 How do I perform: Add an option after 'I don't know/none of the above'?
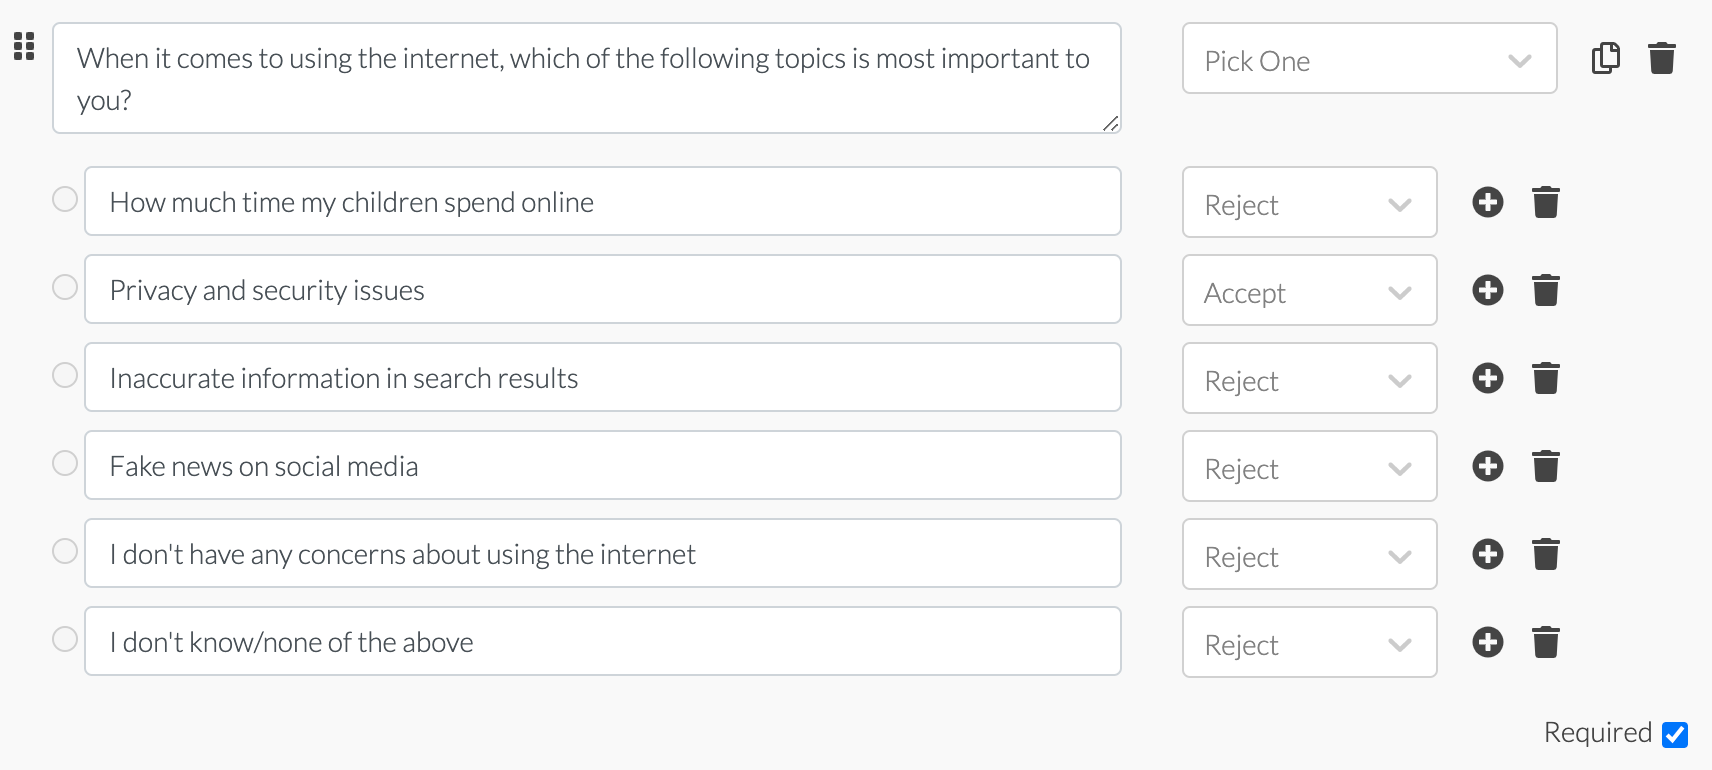1487,642
